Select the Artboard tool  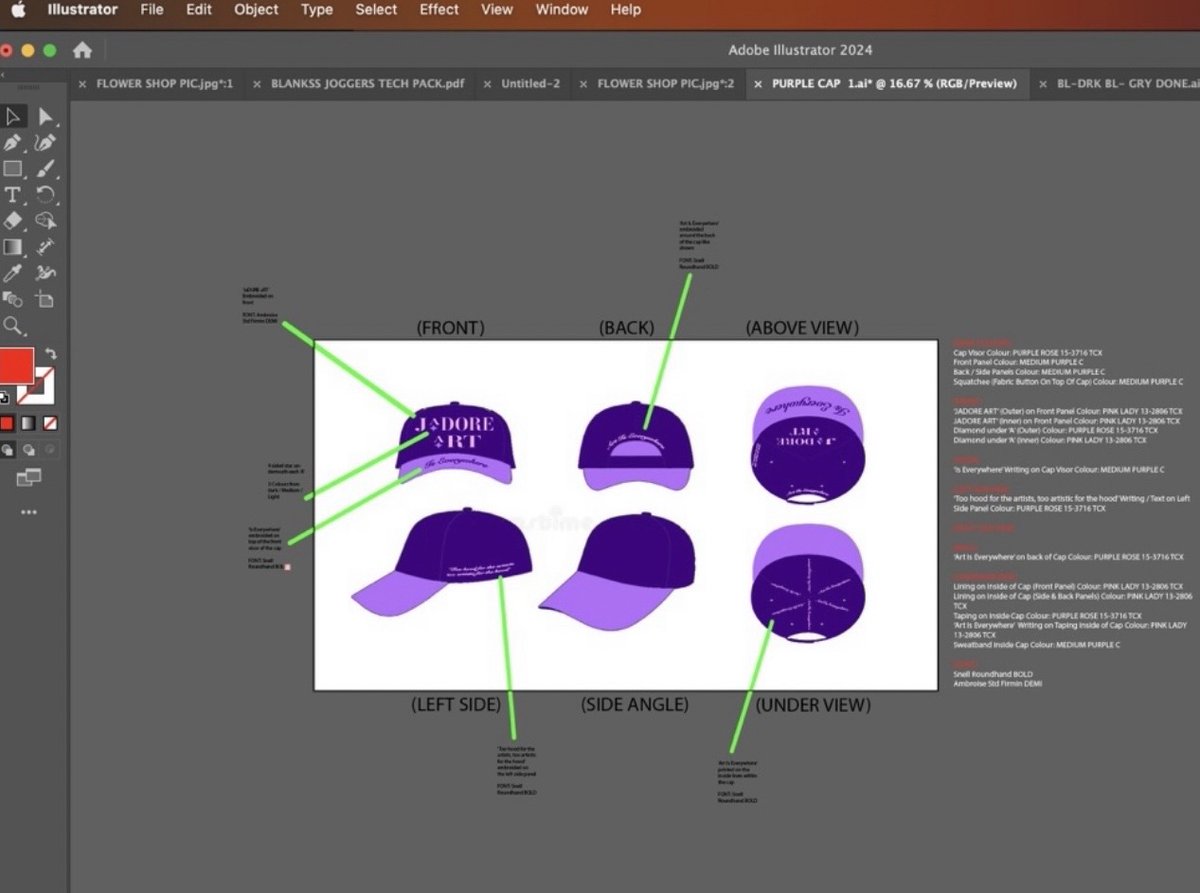[45, 299]
